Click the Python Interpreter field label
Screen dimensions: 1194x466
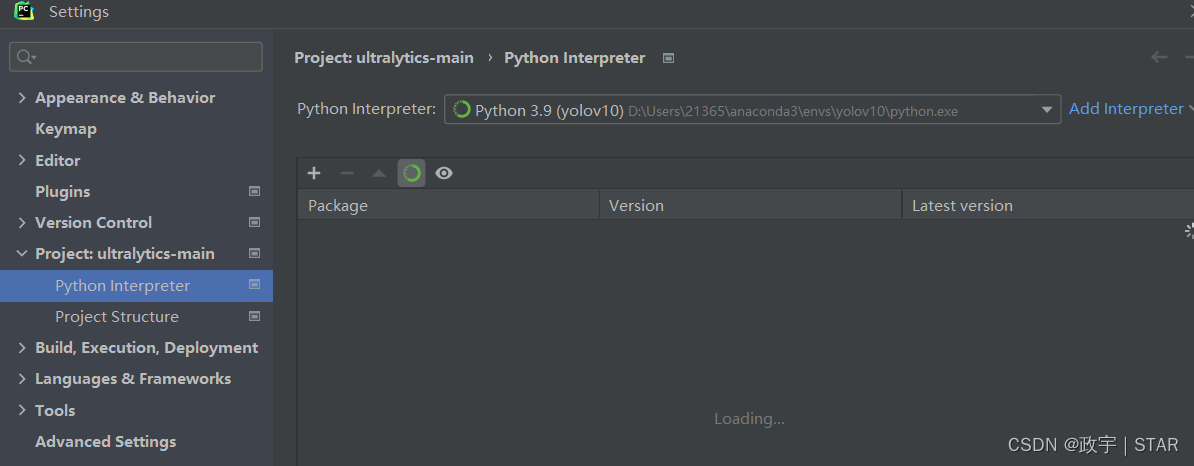coord(366,109)
